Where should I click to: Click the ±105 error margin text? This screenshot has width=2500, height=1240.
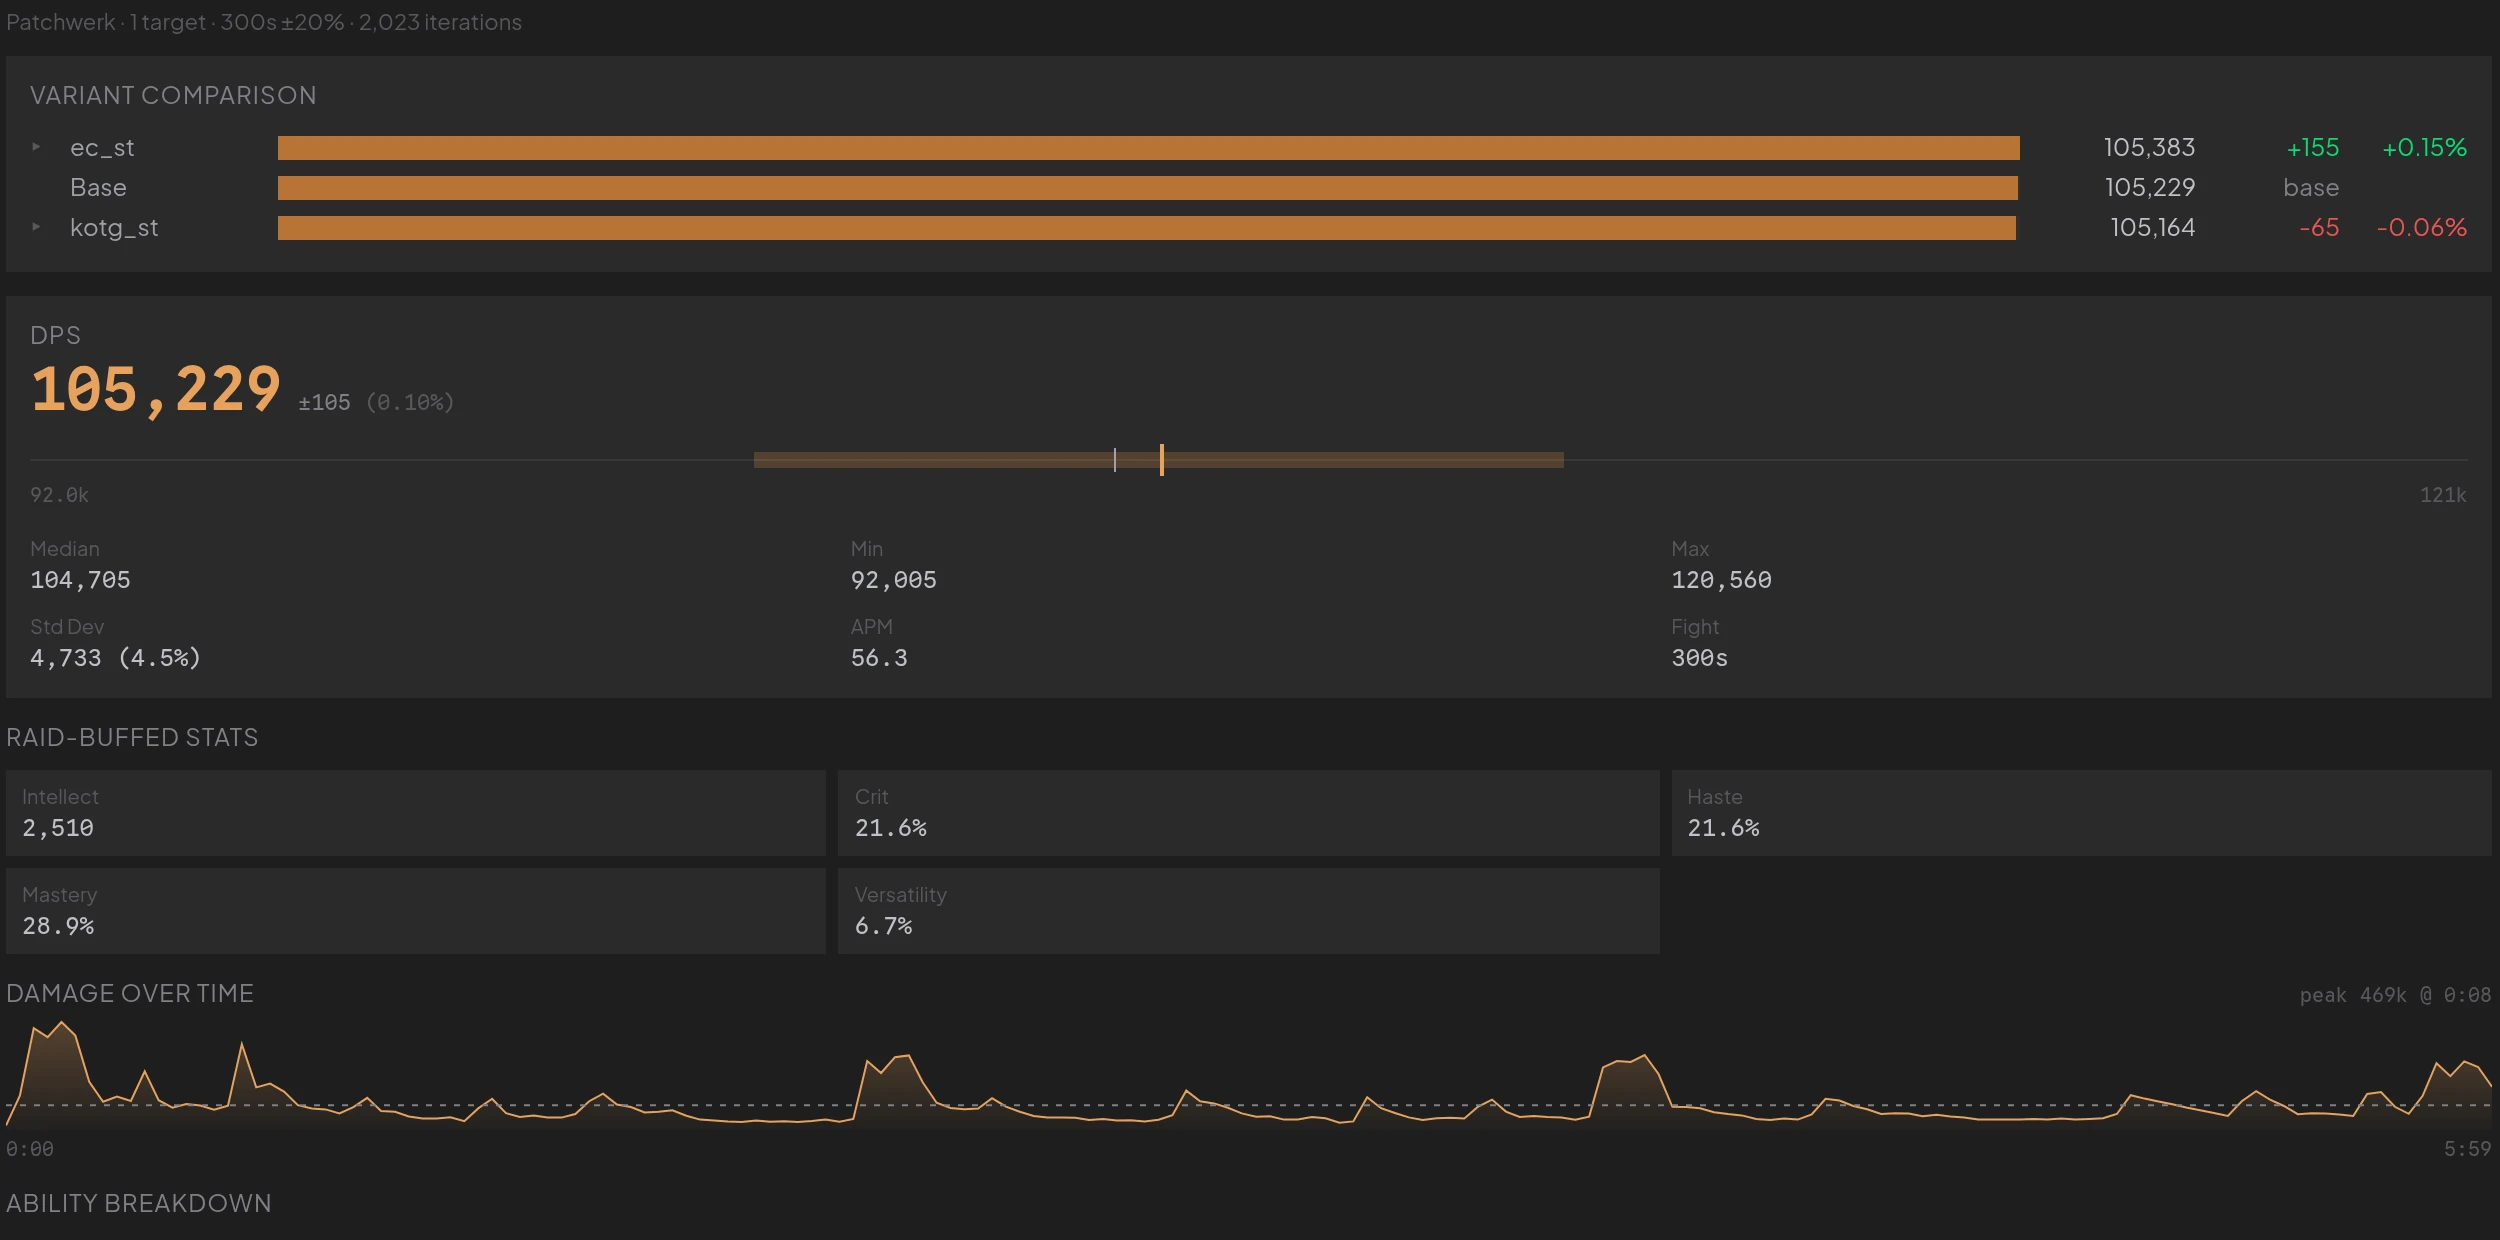[325, 402]
